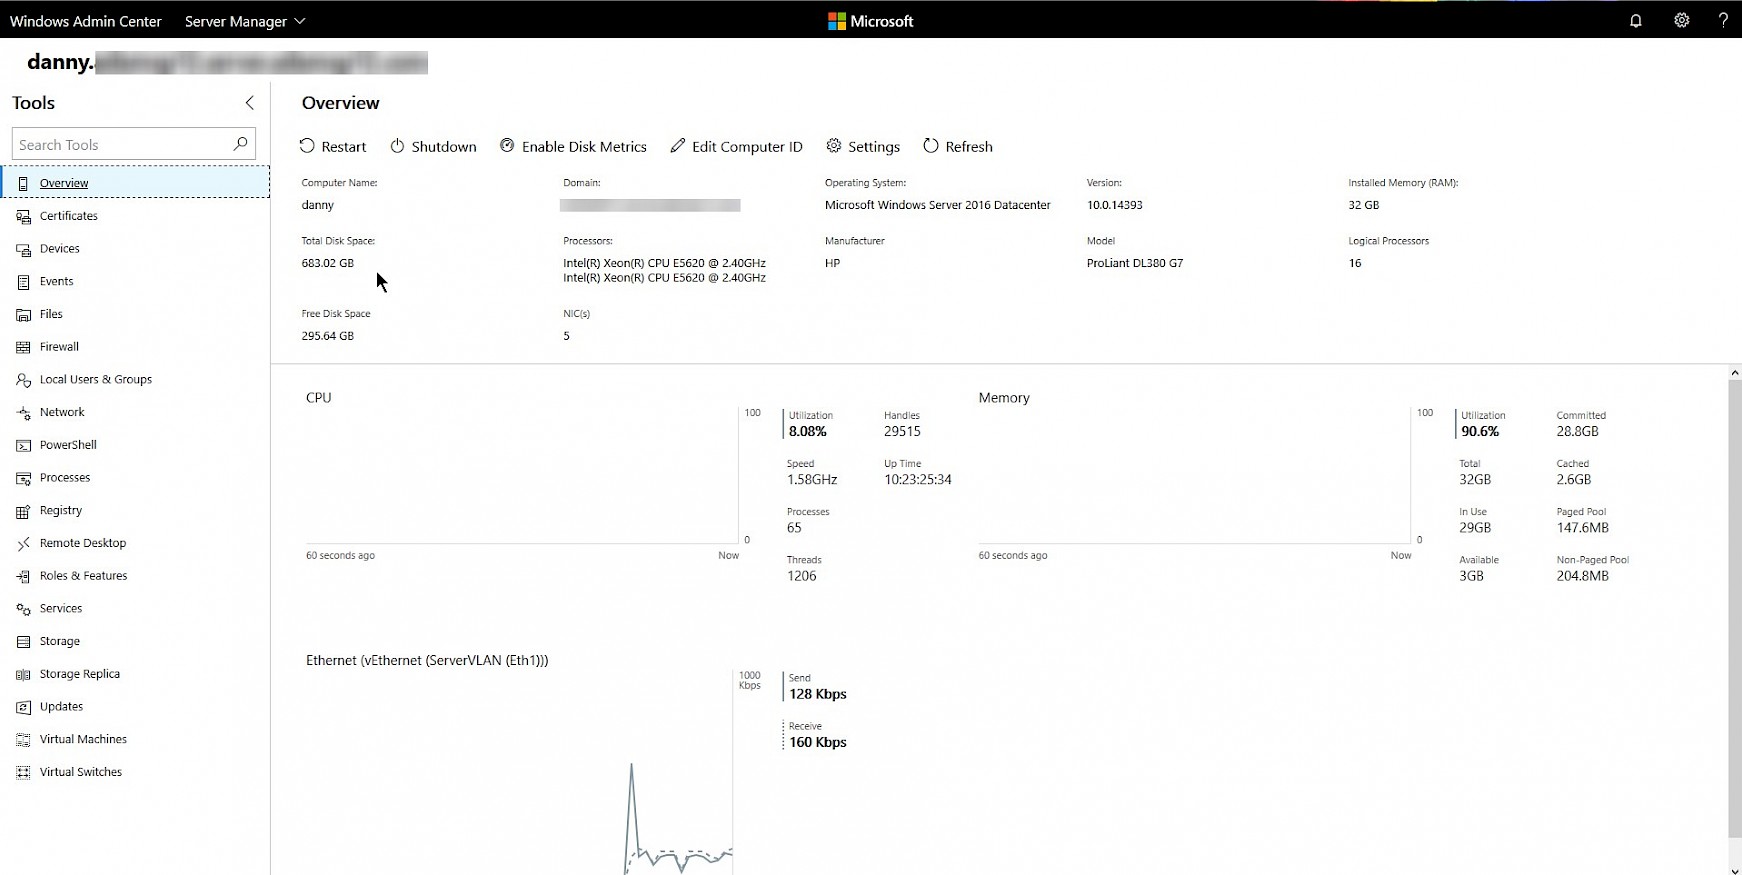
Task: Click the Total Disk Space 683.02 GB
Action: [328, 263]
